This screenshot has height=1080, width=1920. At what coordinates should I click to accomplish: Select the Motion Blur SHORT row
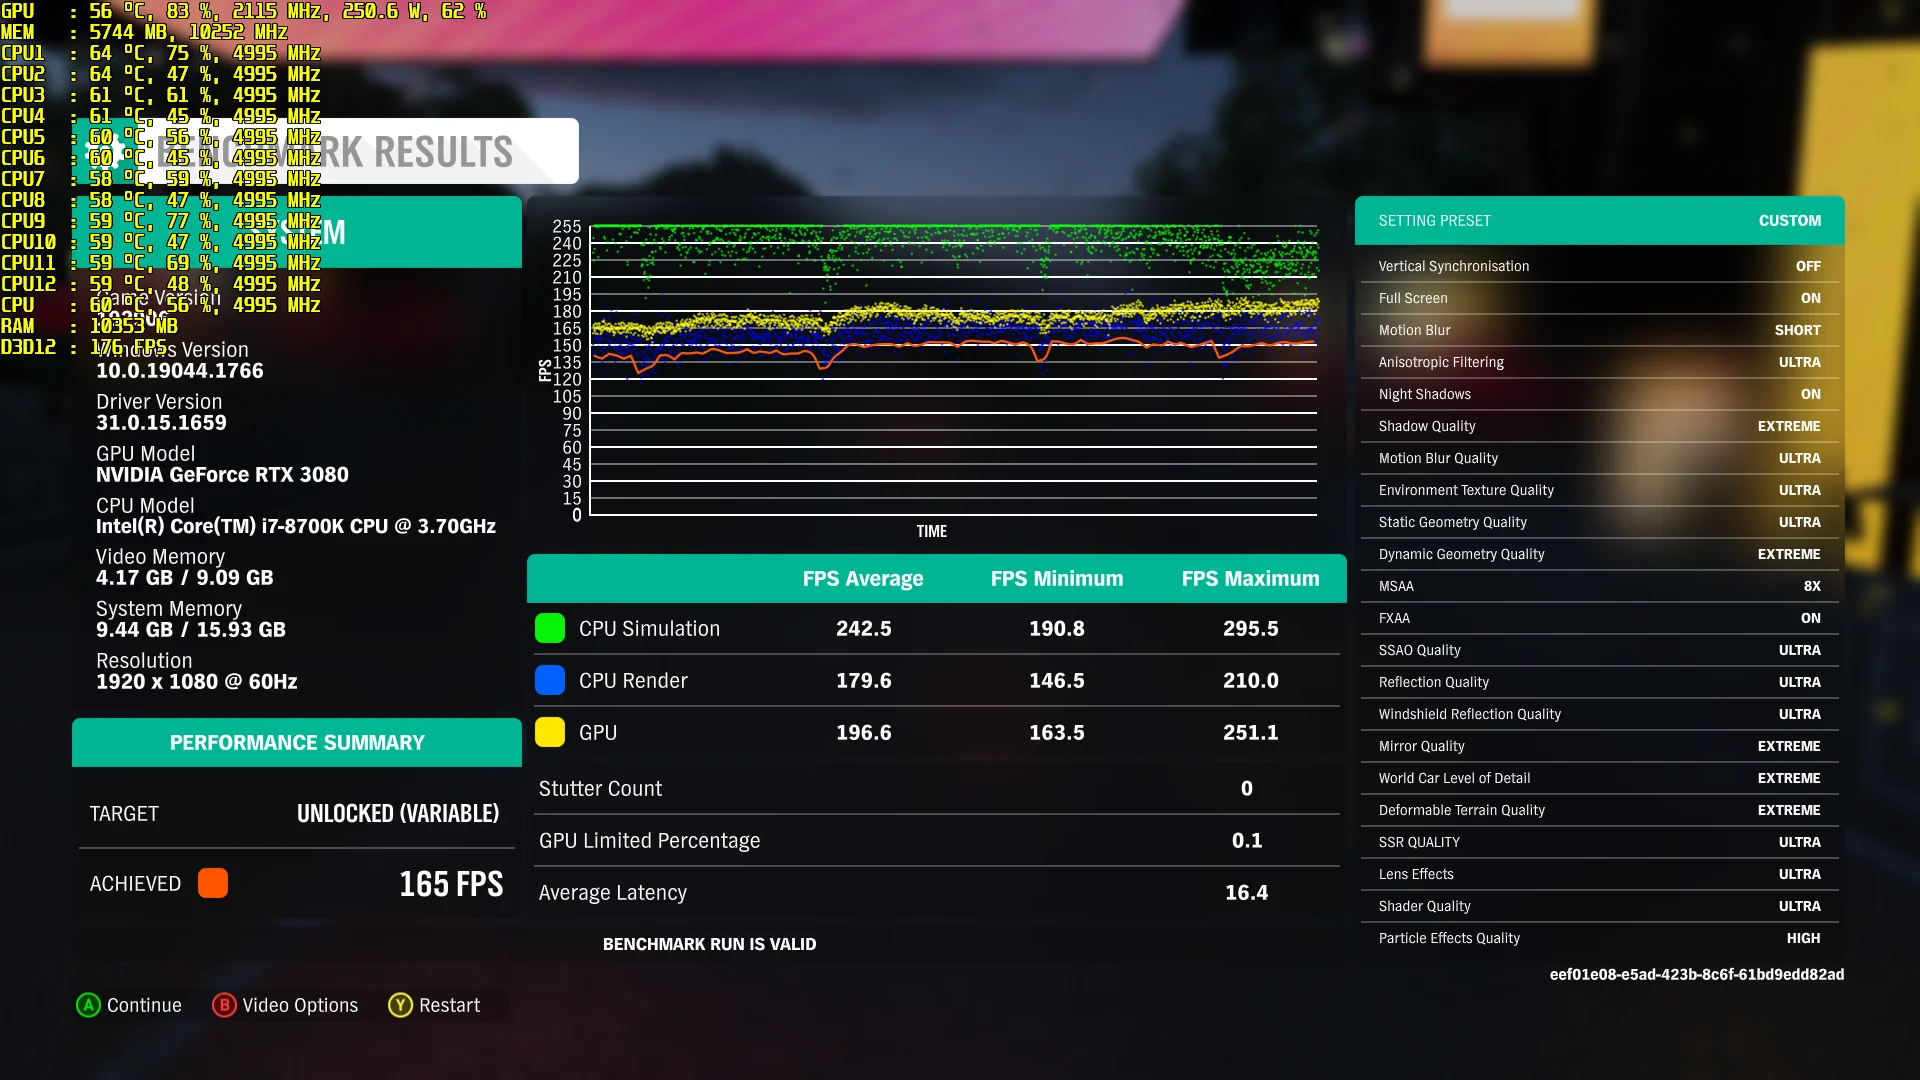coord(1600,330)
